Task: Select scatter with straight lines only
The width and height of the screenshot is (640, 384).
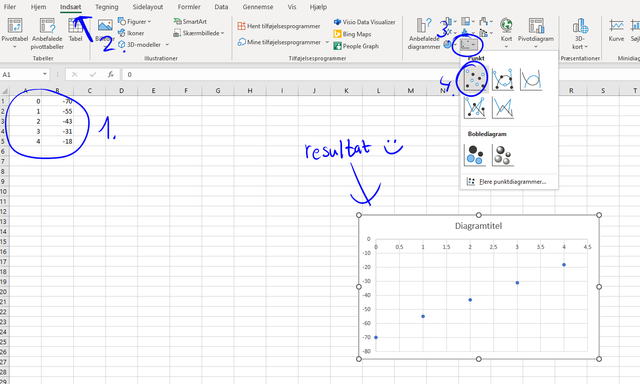Action: click(503, 107)
